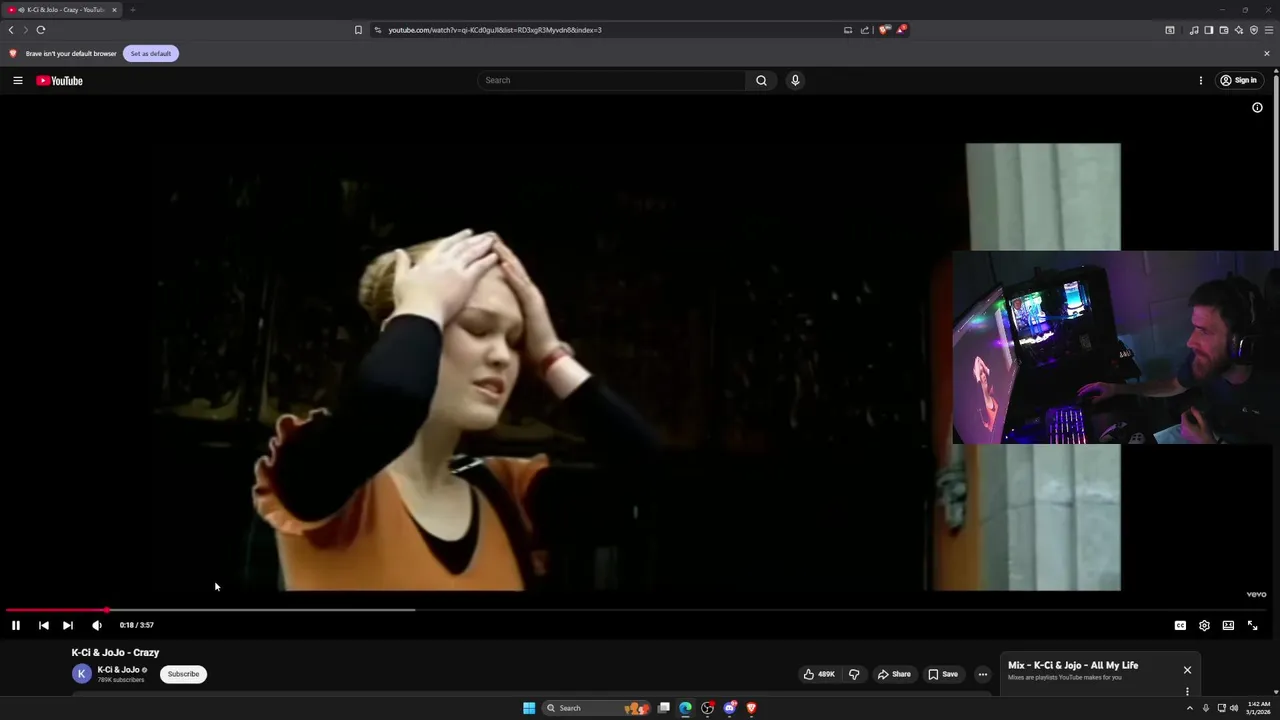The height and width of the screenshot is (720, 1280).
Task: Open Brave browser from taskbar
Action: [x=751, y=708]
